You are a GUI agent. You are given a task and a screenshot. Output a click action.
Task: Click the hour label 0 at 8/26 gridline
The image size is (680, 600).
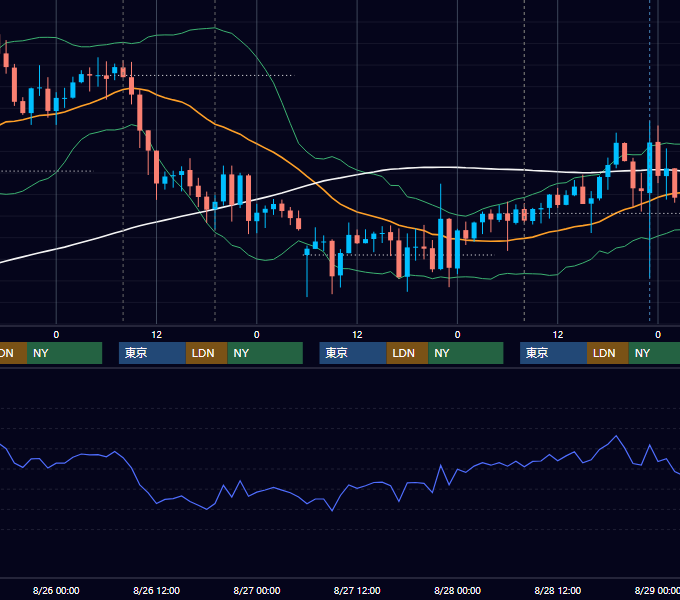[56, 335]
